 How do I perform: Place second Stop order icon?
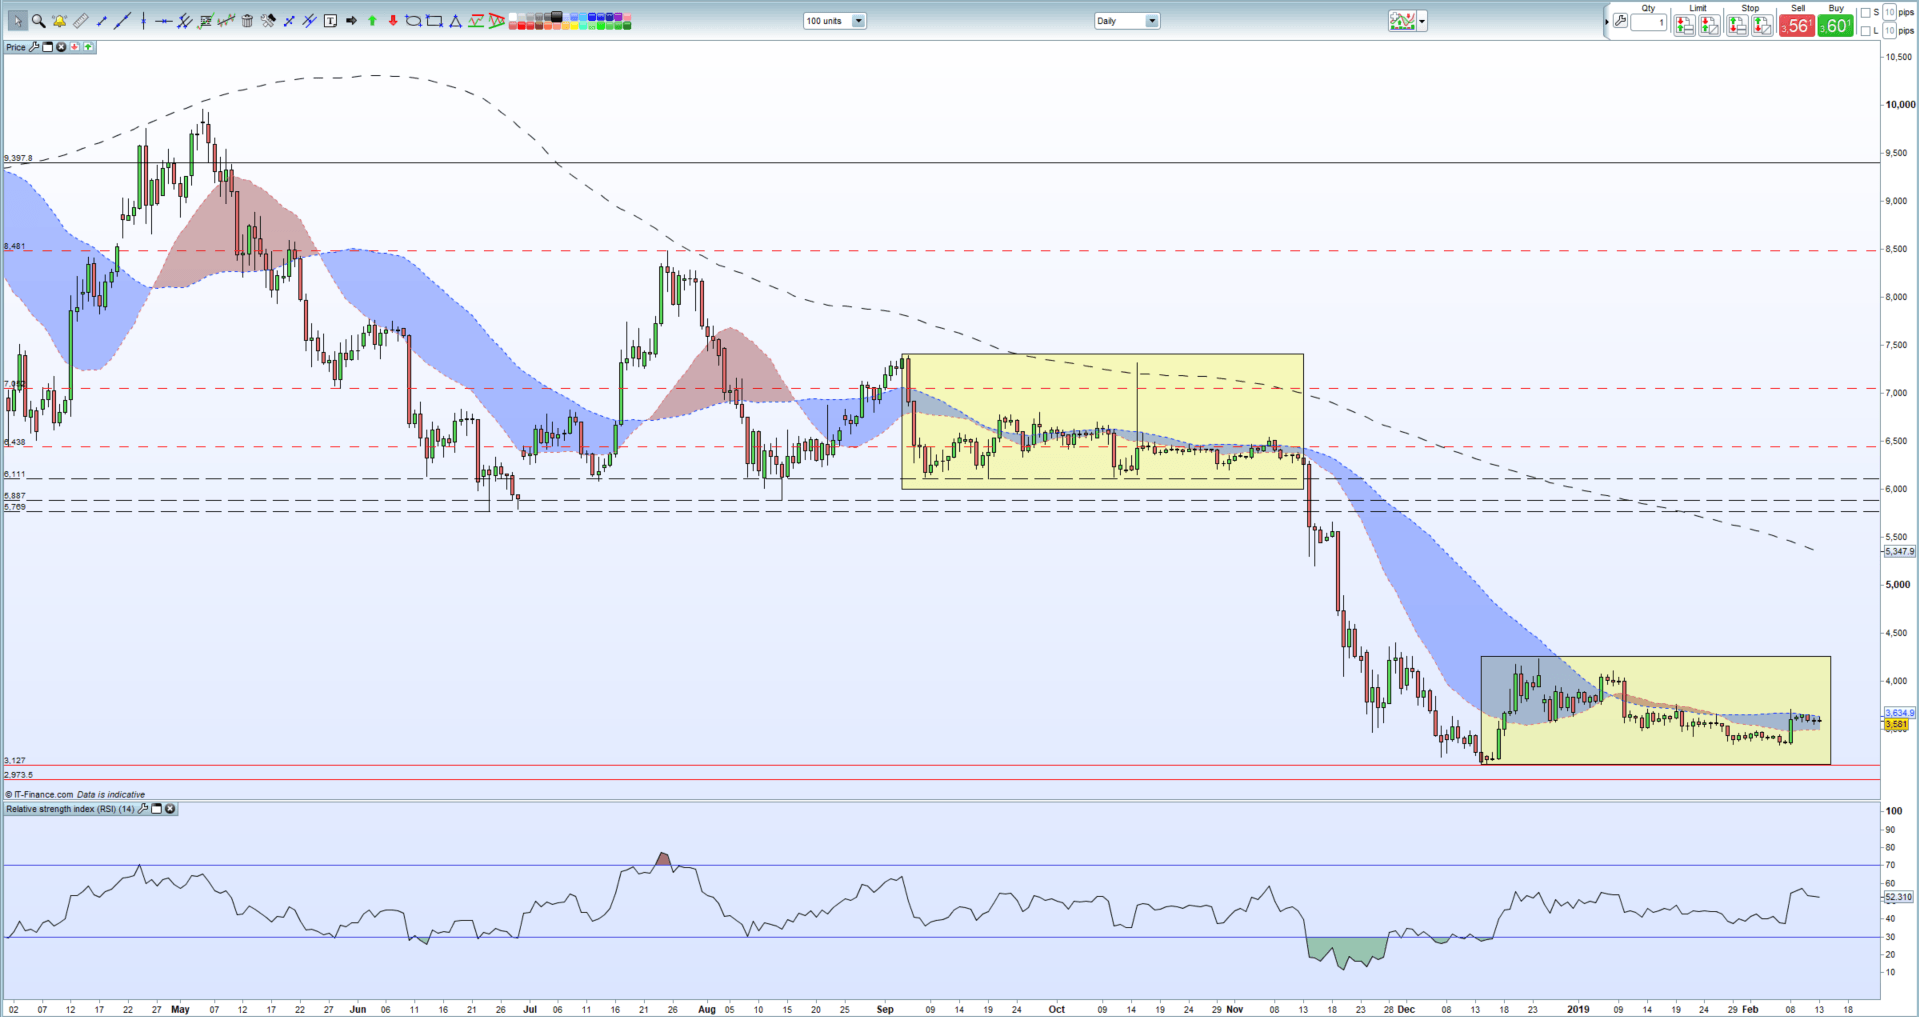1762,25
